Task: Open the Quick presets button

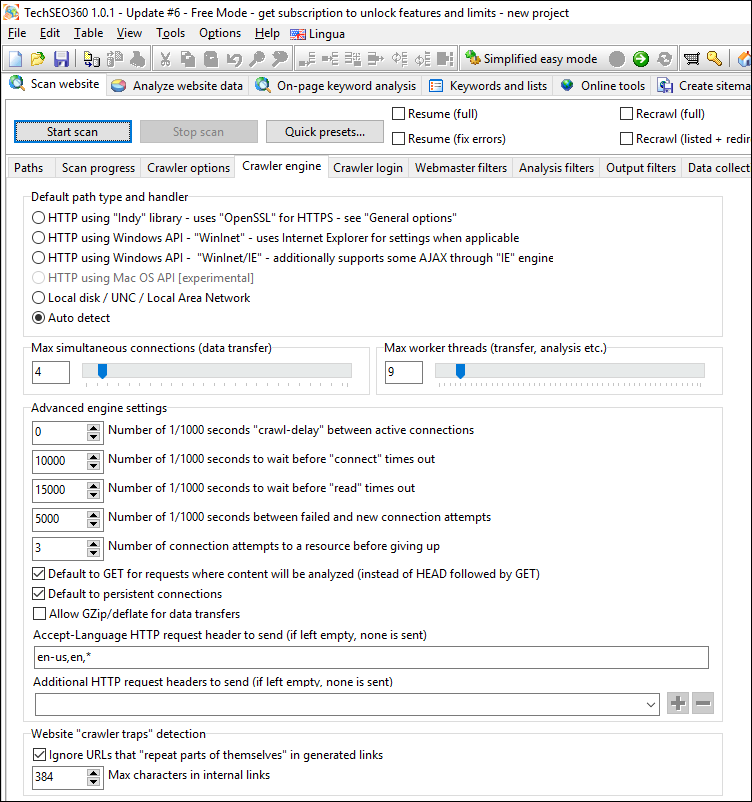Action: [x=325, y=132]
